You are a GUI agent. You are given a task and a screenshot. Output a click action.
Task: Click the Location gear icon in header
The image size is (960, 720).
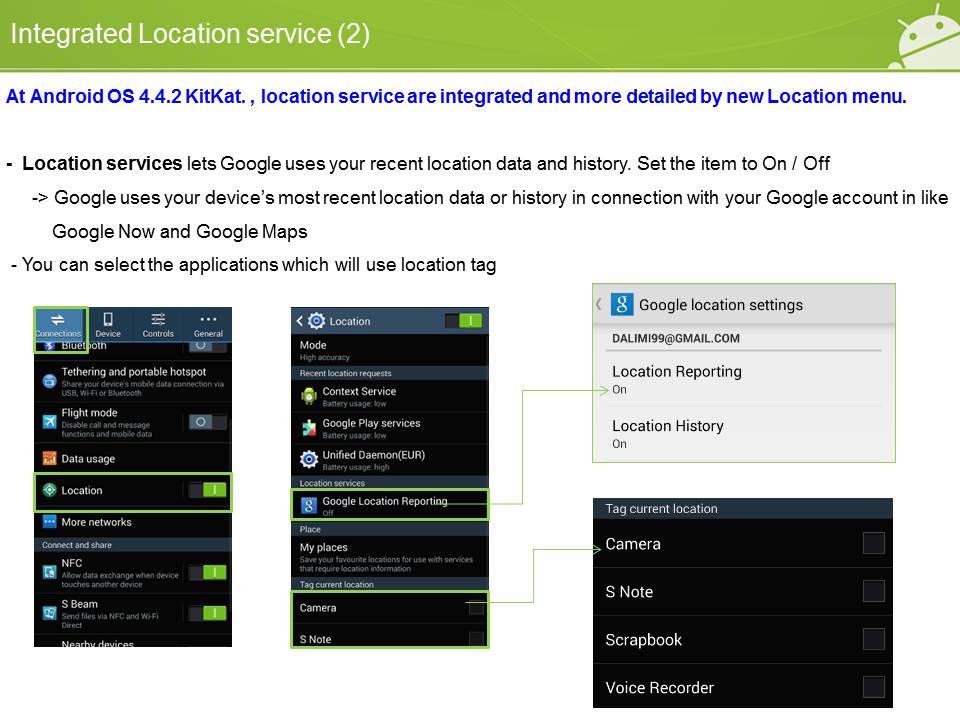(316, 321)
